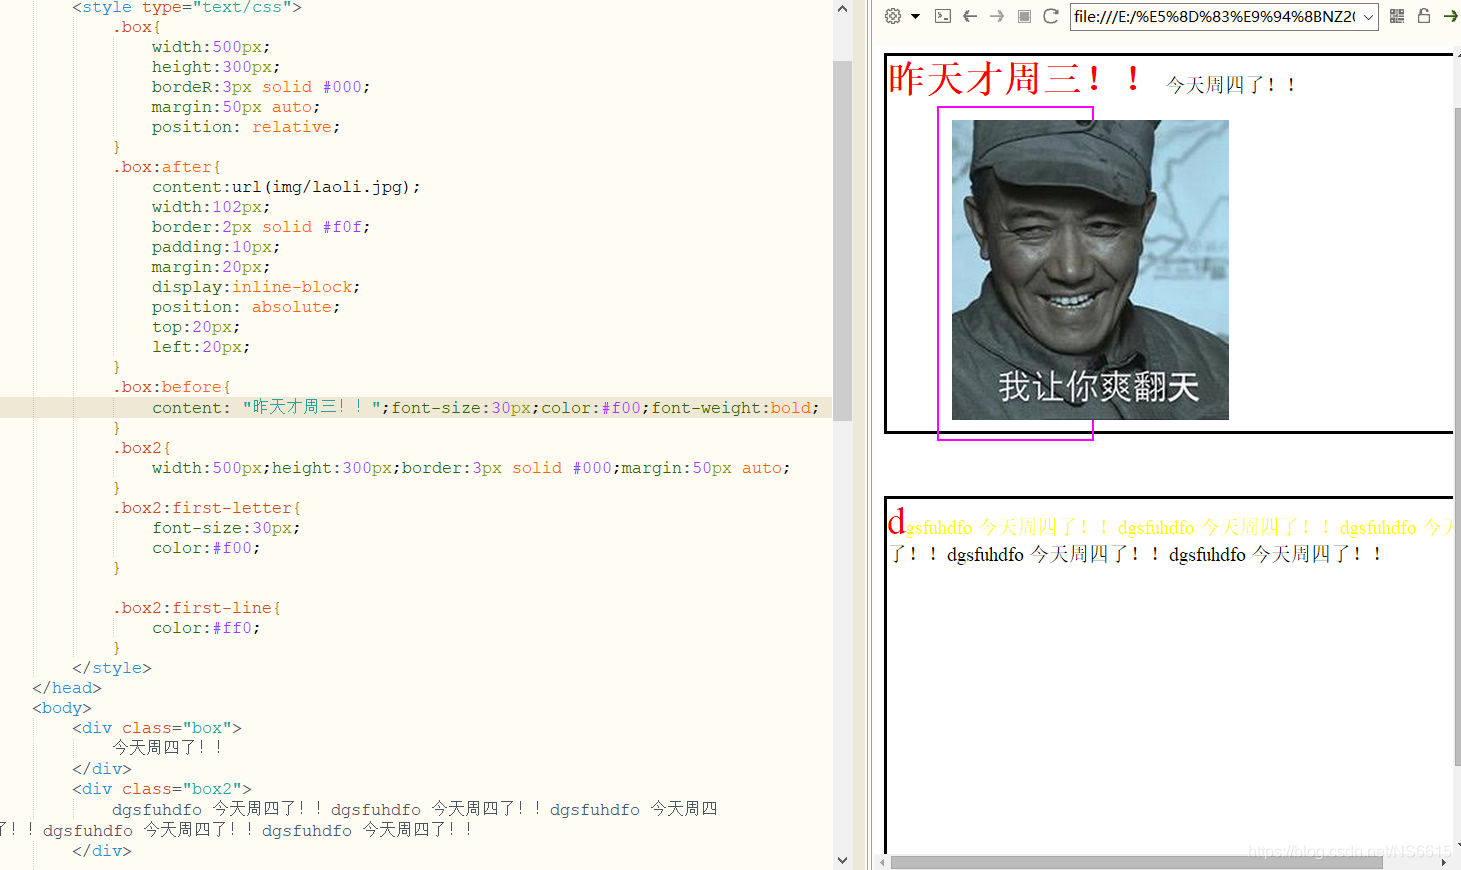
Task: Show the QR code icon
Action: [x=1397, y=16]
